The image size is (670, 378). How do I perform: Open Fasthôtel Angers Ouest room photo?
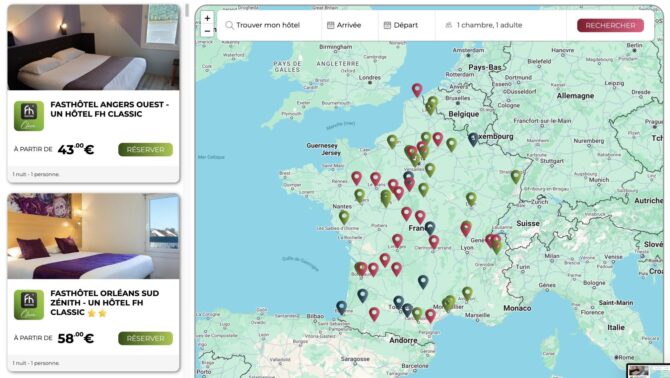[94, 47]
